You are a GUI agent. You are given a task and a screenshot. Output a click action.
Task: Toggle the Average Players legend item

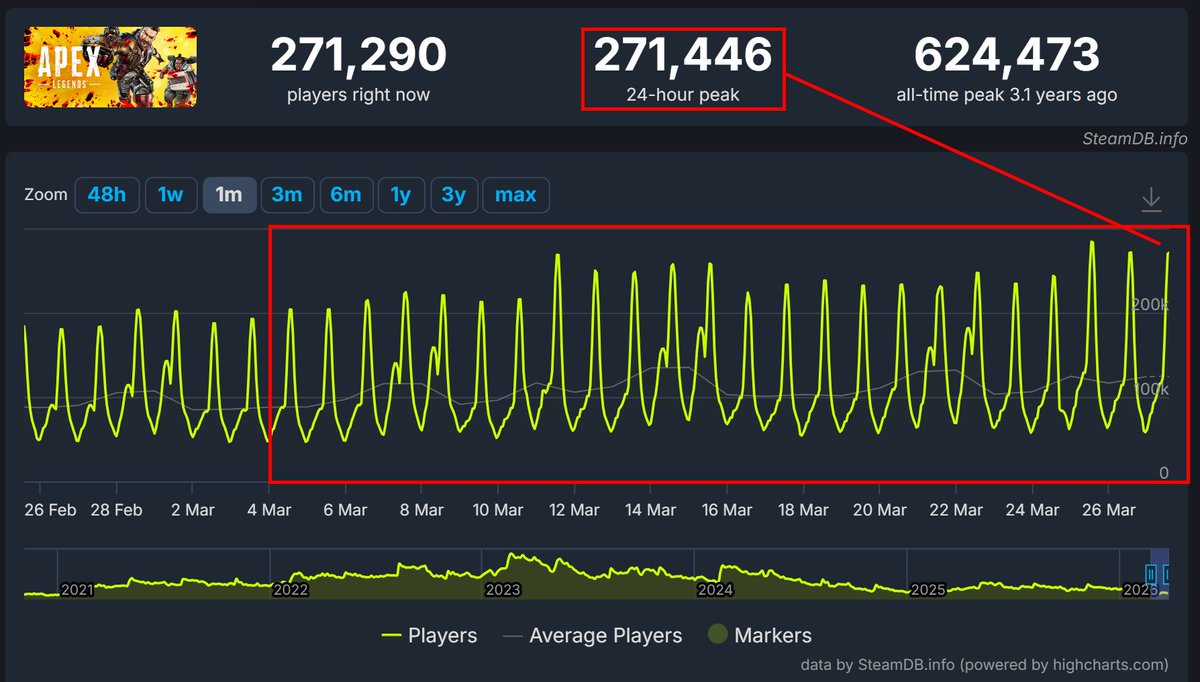coord(592,635)
